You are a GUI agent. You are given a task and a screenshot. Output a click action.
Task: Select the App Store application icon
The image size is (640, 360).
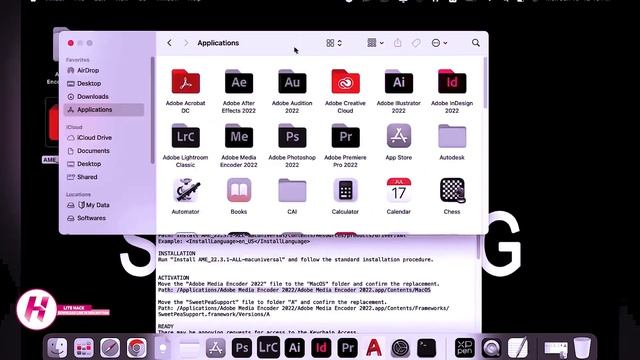click(x=399, y=136)
